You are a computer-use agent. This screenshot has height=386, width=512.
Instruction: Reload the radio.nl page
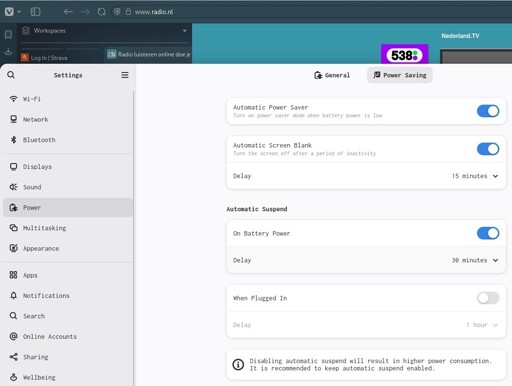(x=102, y=12)
